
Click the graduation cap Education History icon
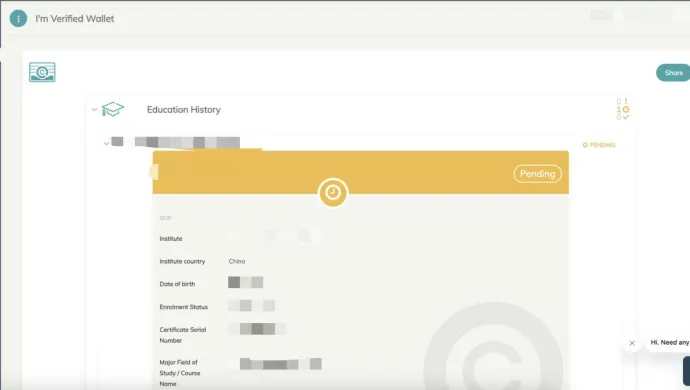[113, 109]
